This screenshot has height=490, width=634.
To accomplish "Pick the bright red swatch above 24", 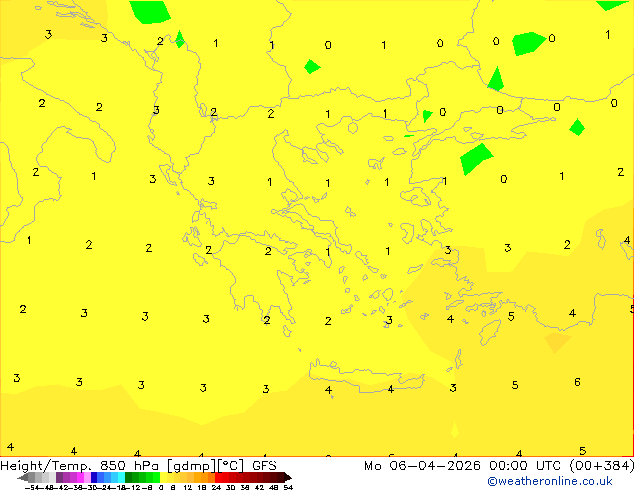I will [x=218, y=477].
